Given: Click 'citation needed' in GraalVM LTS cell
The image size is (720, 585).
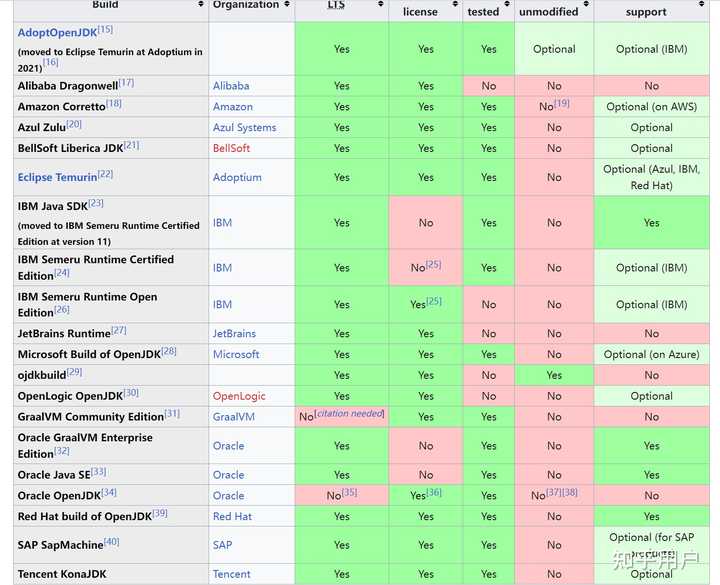Looking at the screenshot, I should pyautogui.click(x=349, y=413).
